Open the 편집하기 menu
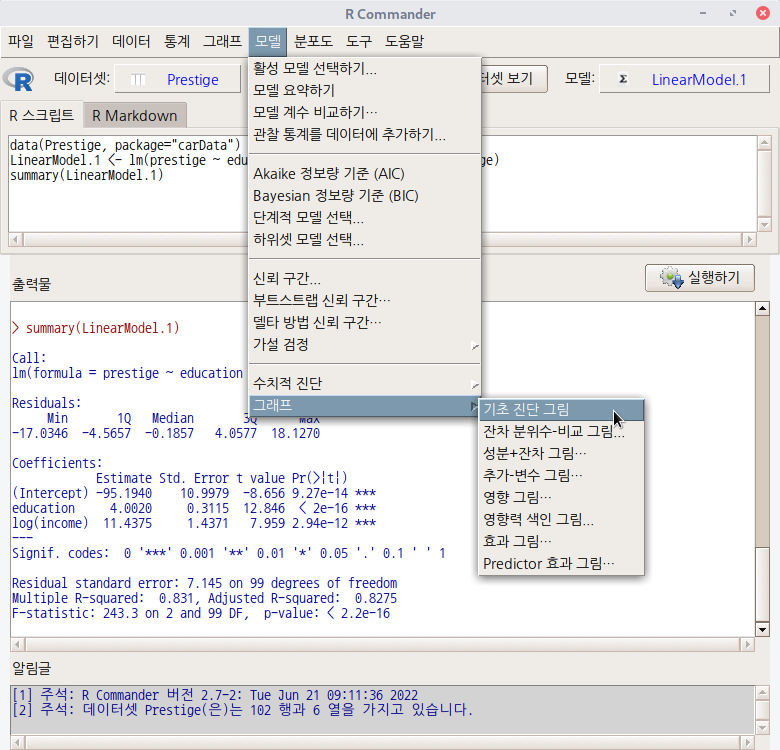This screenshot has width=780, height=750. point(73,41)
